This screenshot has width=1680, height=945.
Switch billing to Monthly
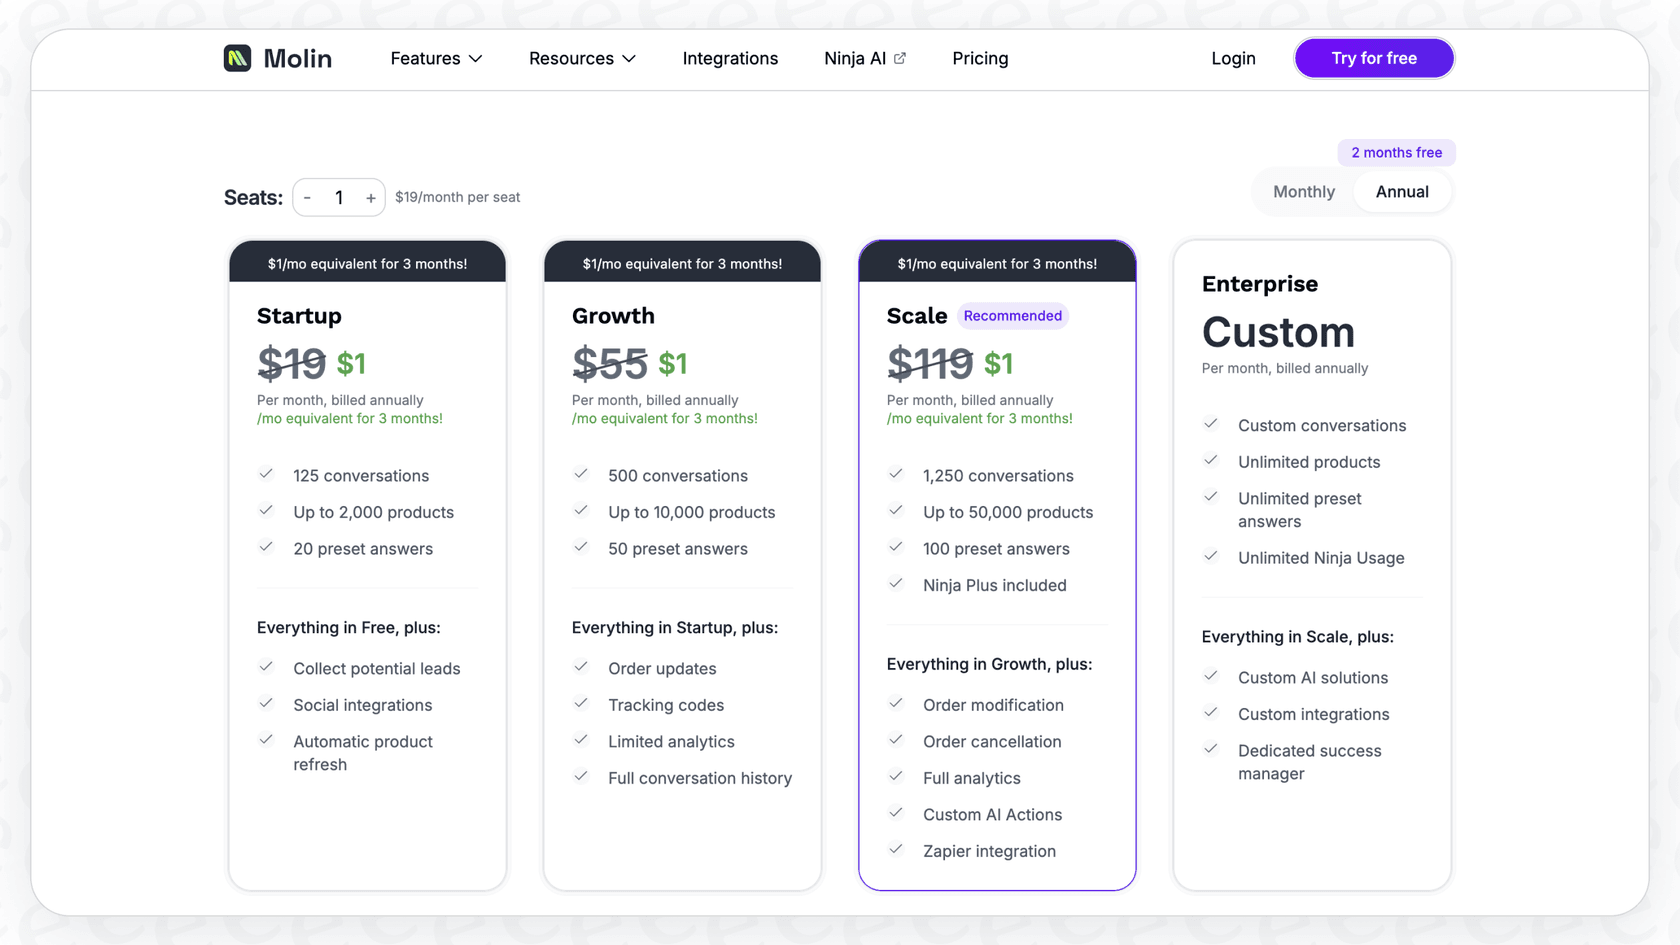coord(1303,191)
